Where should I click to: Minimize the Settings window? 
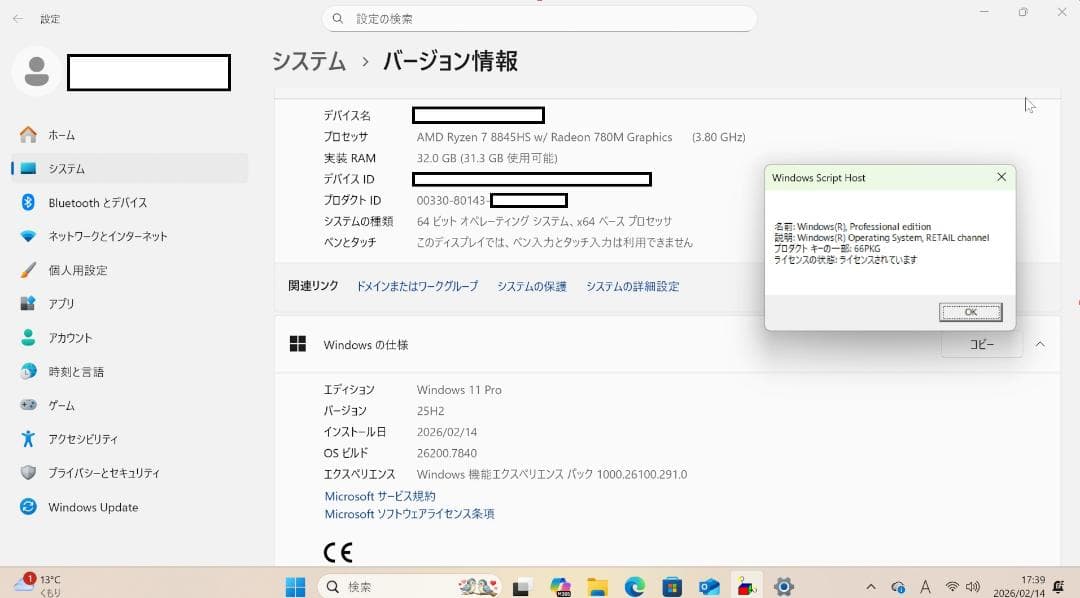pyautogui.click(x=984, y=12)
